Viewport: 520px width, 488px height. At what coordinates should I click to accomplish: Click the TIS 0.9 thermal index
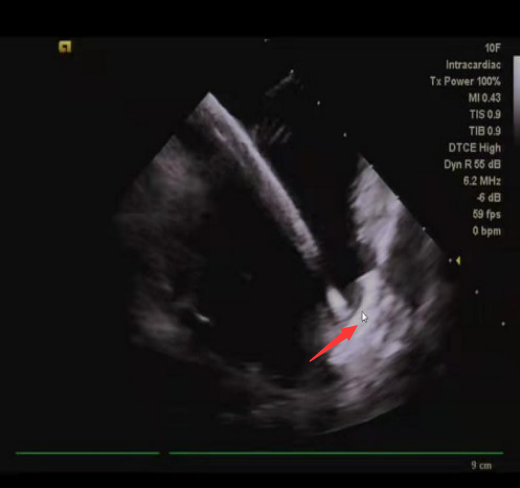pyautogui.click(x=485, y=115)
